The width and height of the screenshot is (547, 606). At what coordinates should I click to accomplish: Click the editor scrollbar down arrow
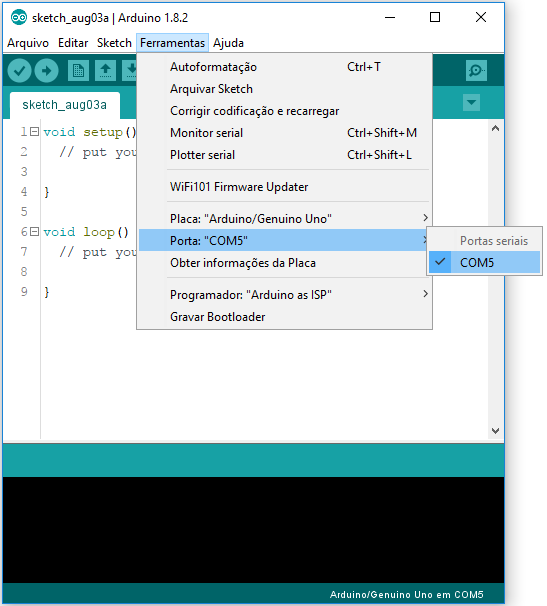pos(495,431)
